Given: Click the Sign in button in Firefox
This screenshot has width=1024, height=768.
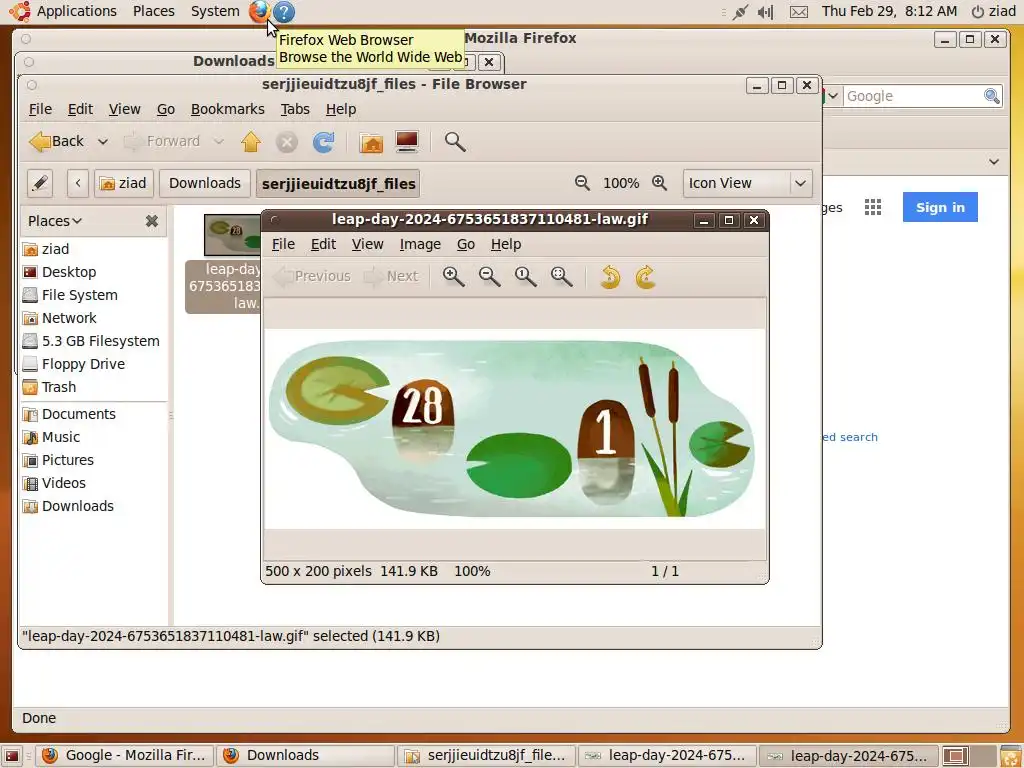Looking at the screenshot, I should (940, 208).
